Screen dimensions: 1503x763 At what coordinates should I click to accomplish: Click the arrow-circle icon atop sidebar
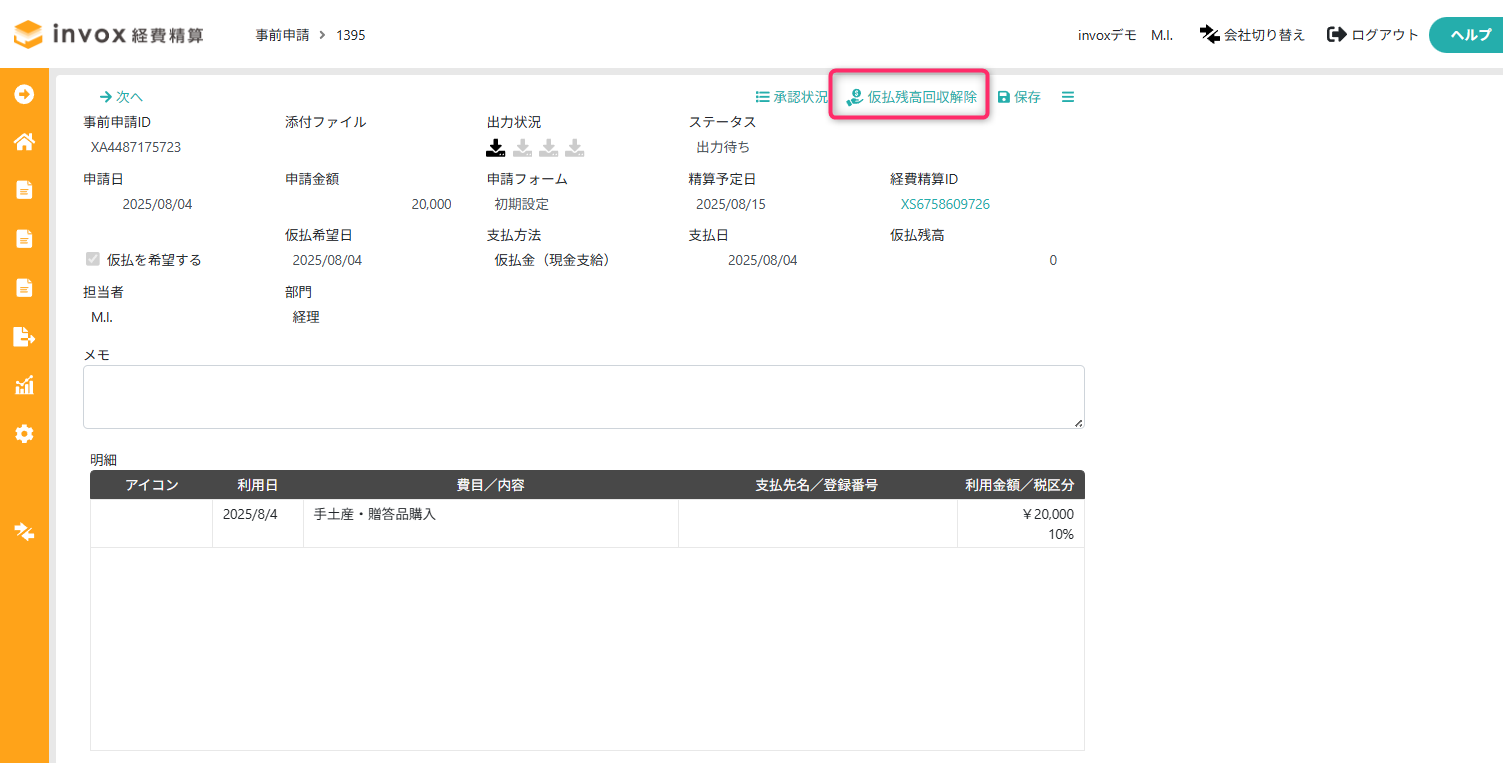tap(24, 94)
